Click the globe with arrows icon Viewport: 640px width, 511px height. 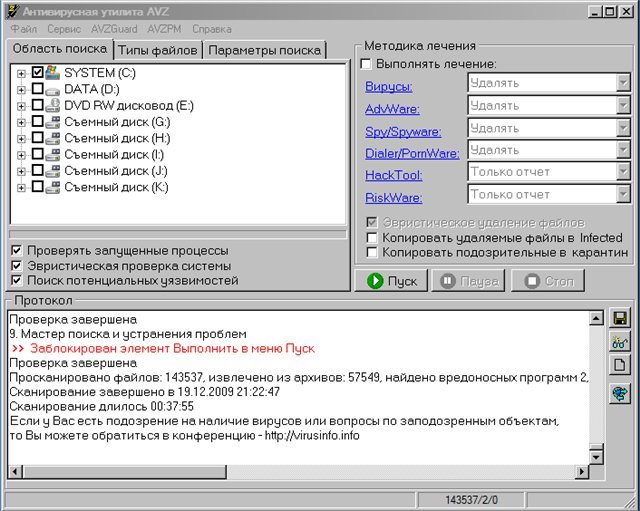(619, 393)
